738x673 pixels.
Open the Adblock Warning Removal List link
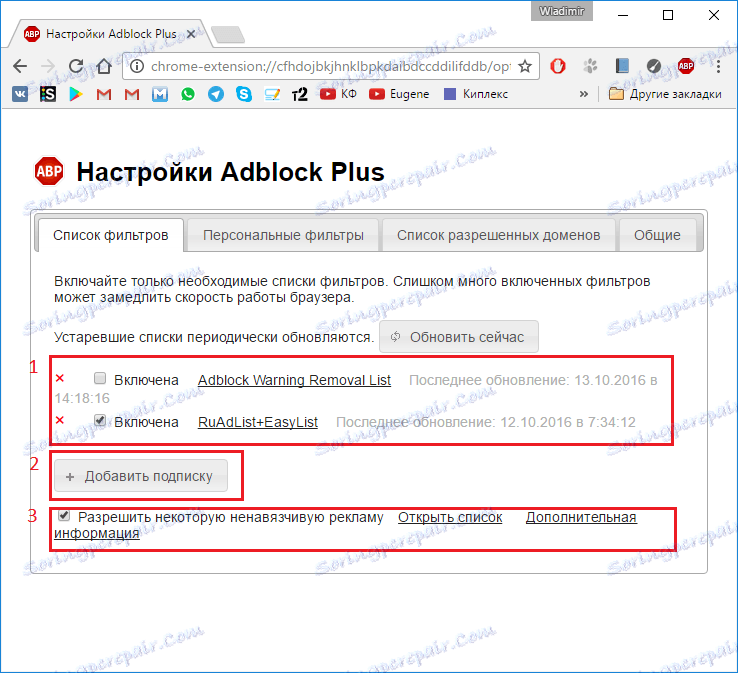[294, 380]
